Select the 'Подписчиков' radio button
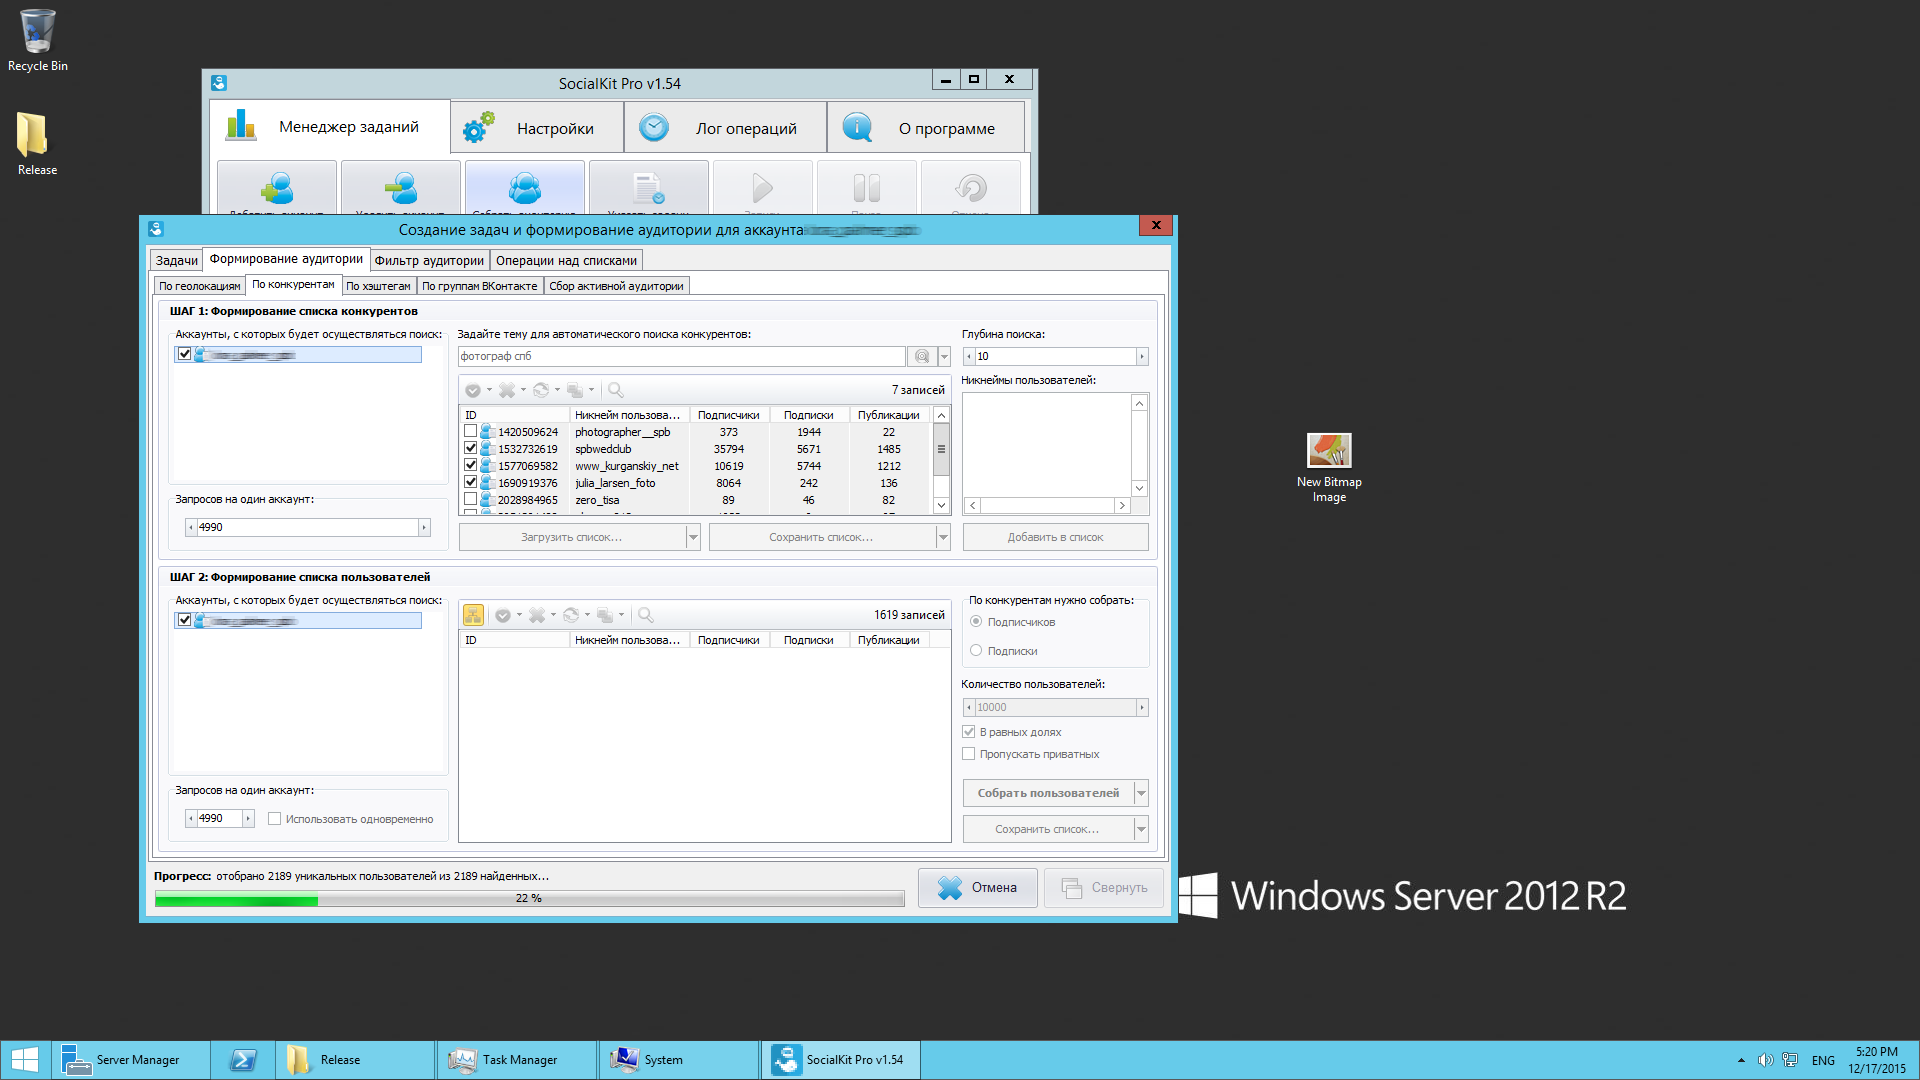 click(976, 622)
